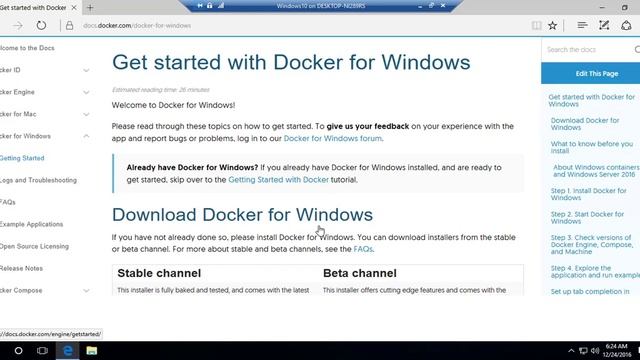
Task: Follow the Docker for Windows forum link
Action: pos(333,138)
